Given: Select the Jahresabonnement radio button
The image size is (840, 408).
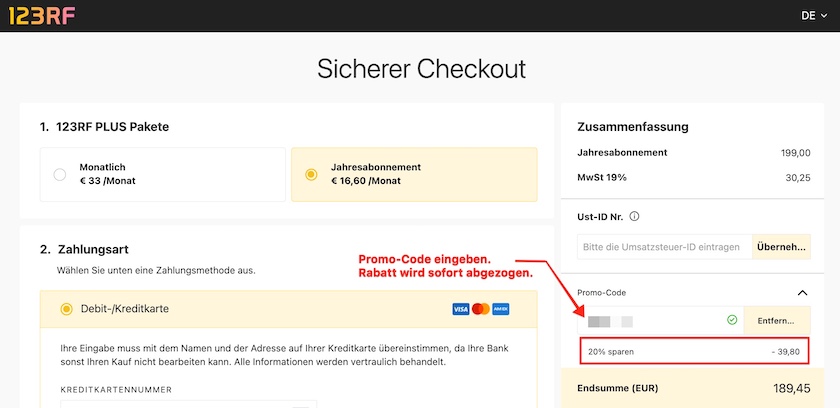Looking at the screenshot, I should coord(311,174).
